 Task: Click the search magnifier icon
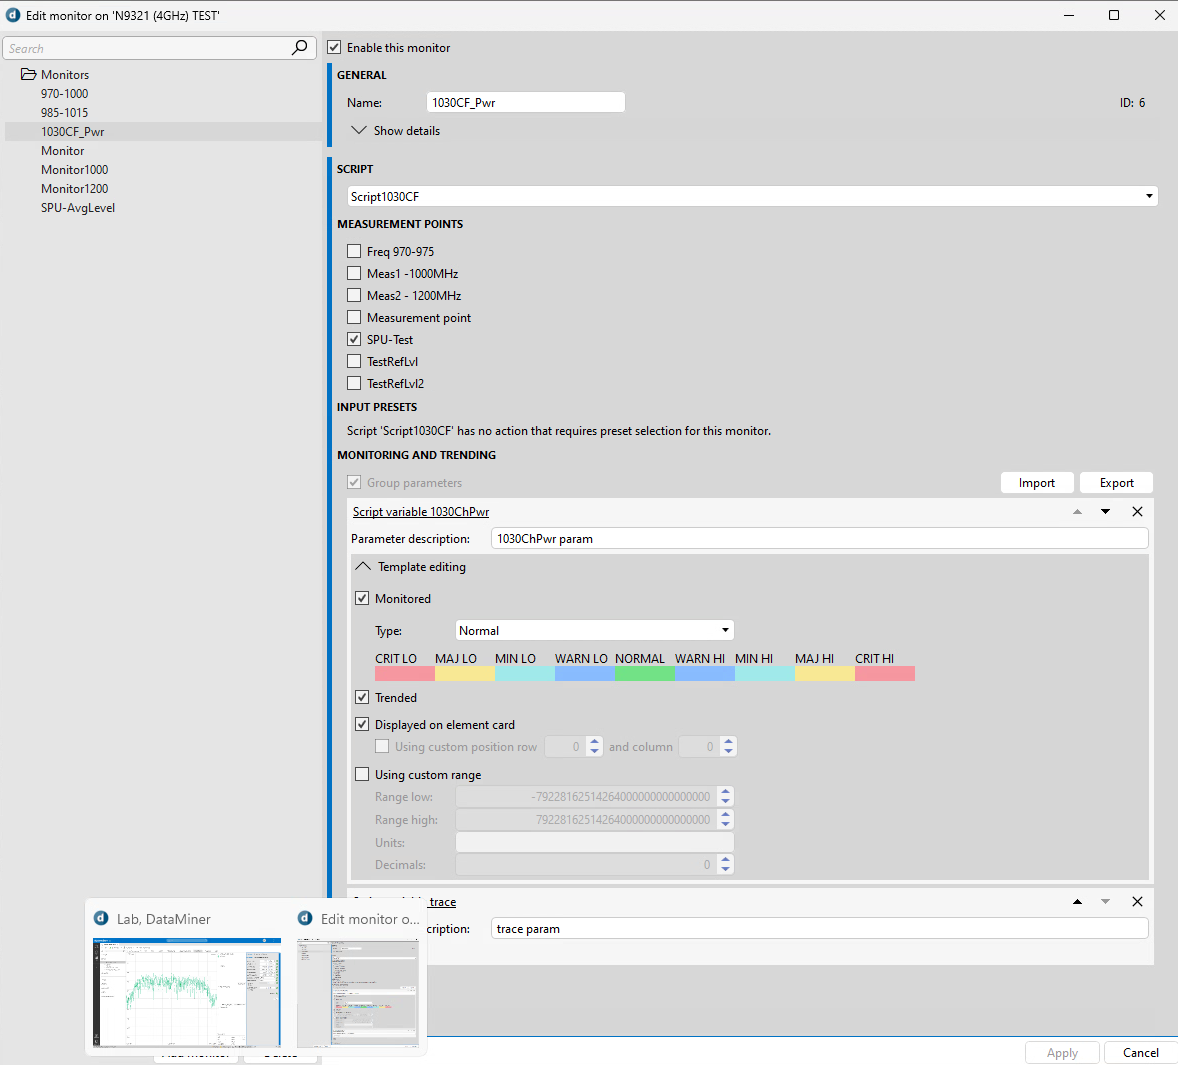(x=299, y=48)
